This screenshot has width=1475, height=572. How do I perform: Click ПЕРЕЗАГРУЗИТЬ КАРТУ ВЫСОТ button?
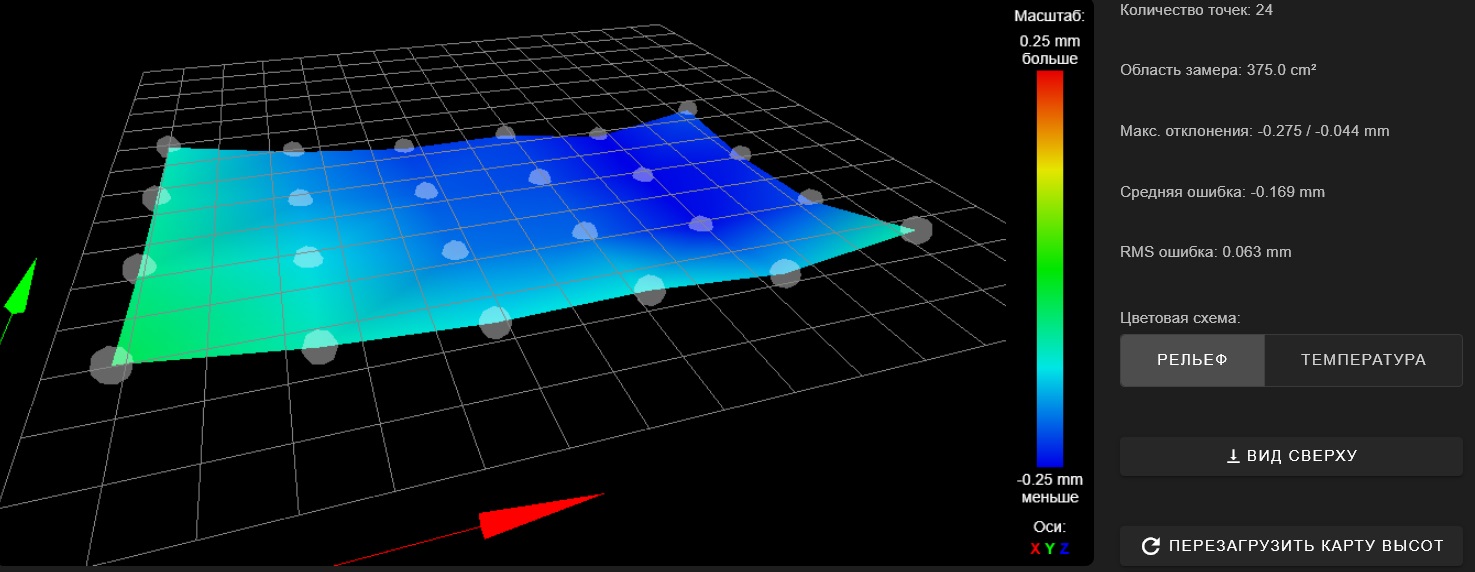(x=1291, y=546)
